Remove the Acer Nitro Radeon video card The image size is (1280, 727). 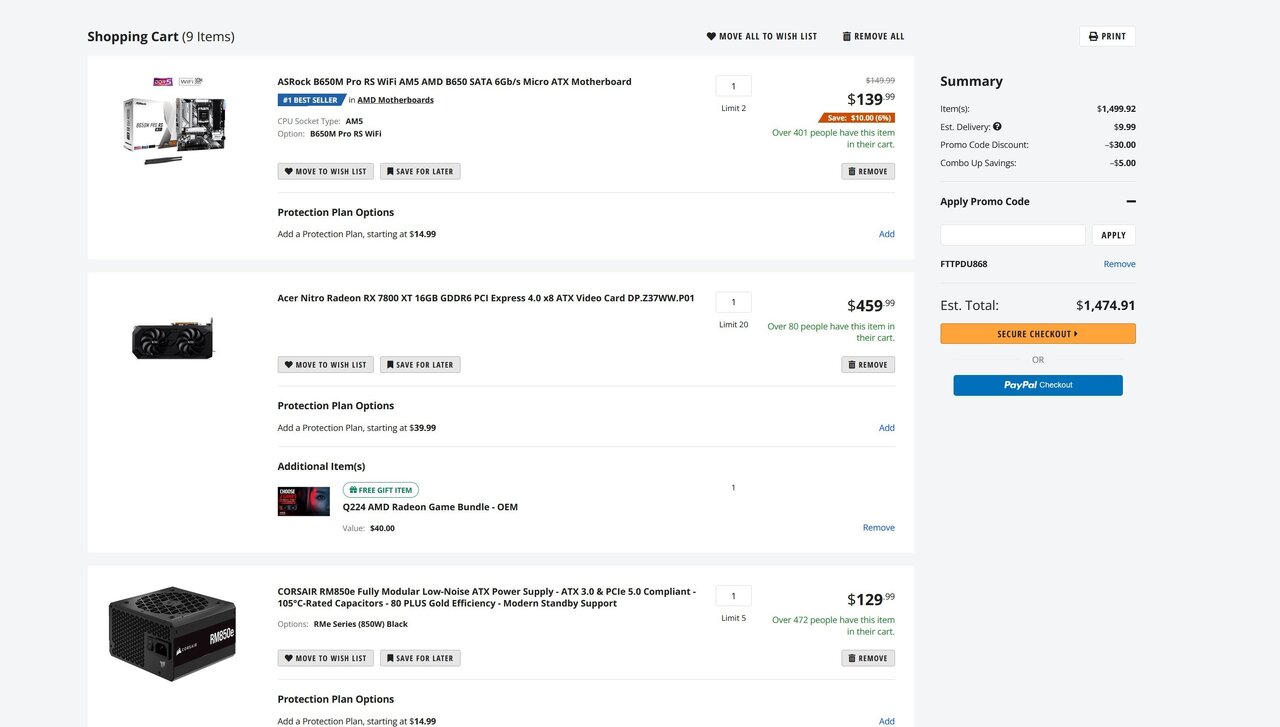(867, 365)
